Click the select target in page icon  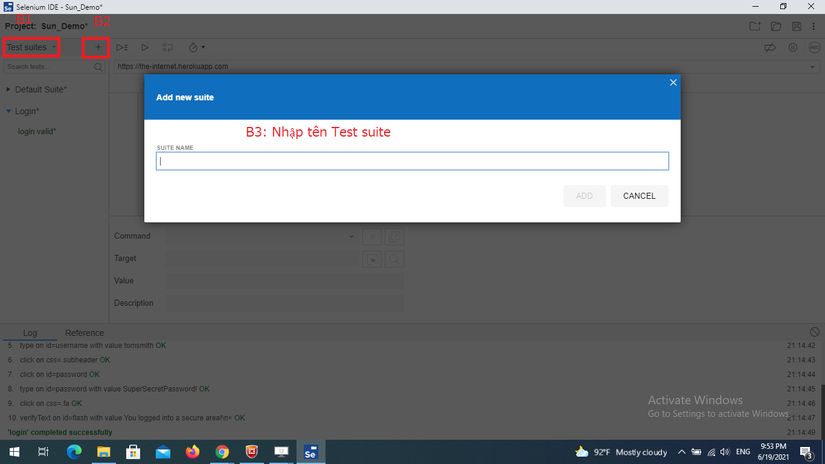(x=372, y=259)
